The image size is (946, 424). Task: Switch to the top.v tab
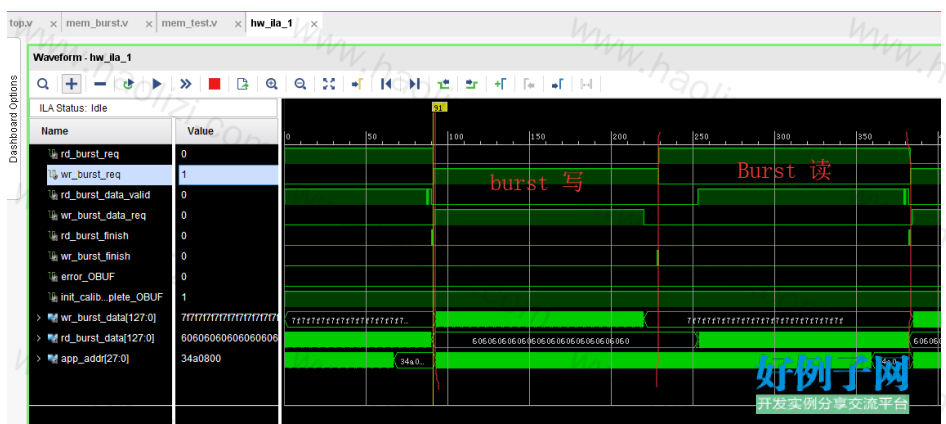pyautogui.click(x=22, y=23)
